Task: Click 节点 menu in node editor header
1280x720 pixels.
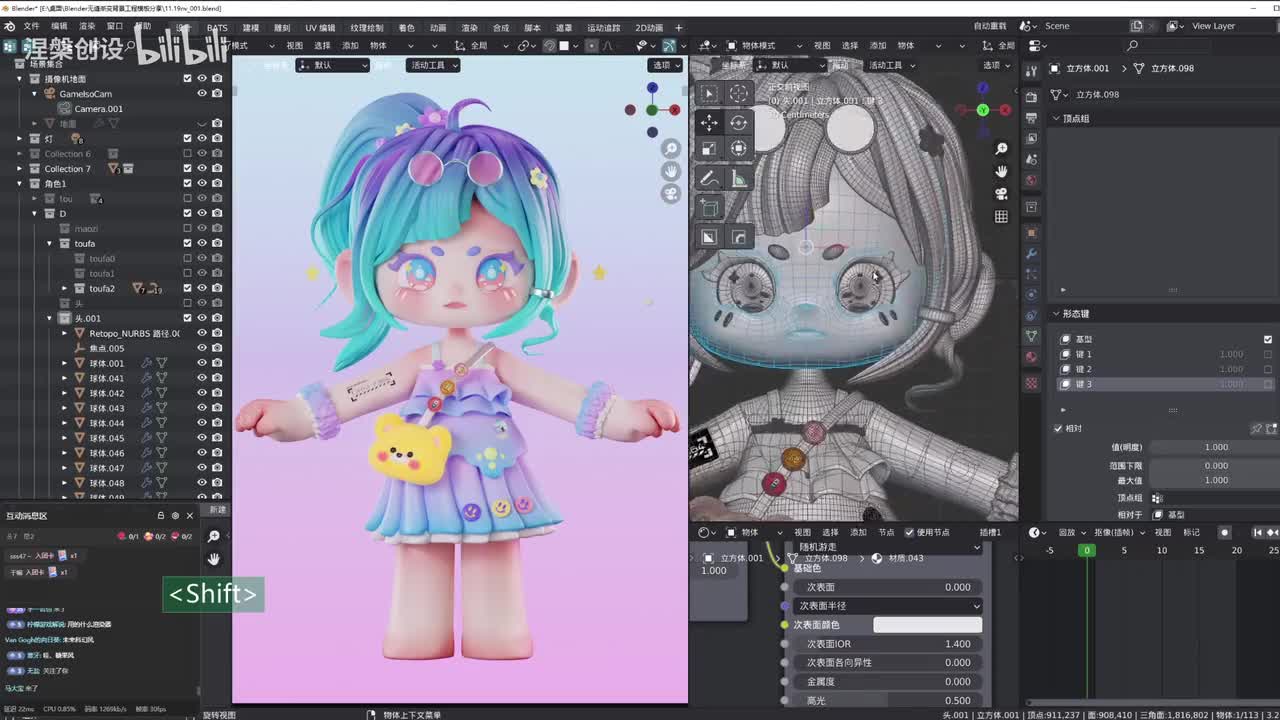Action: (x=886, y=532)
